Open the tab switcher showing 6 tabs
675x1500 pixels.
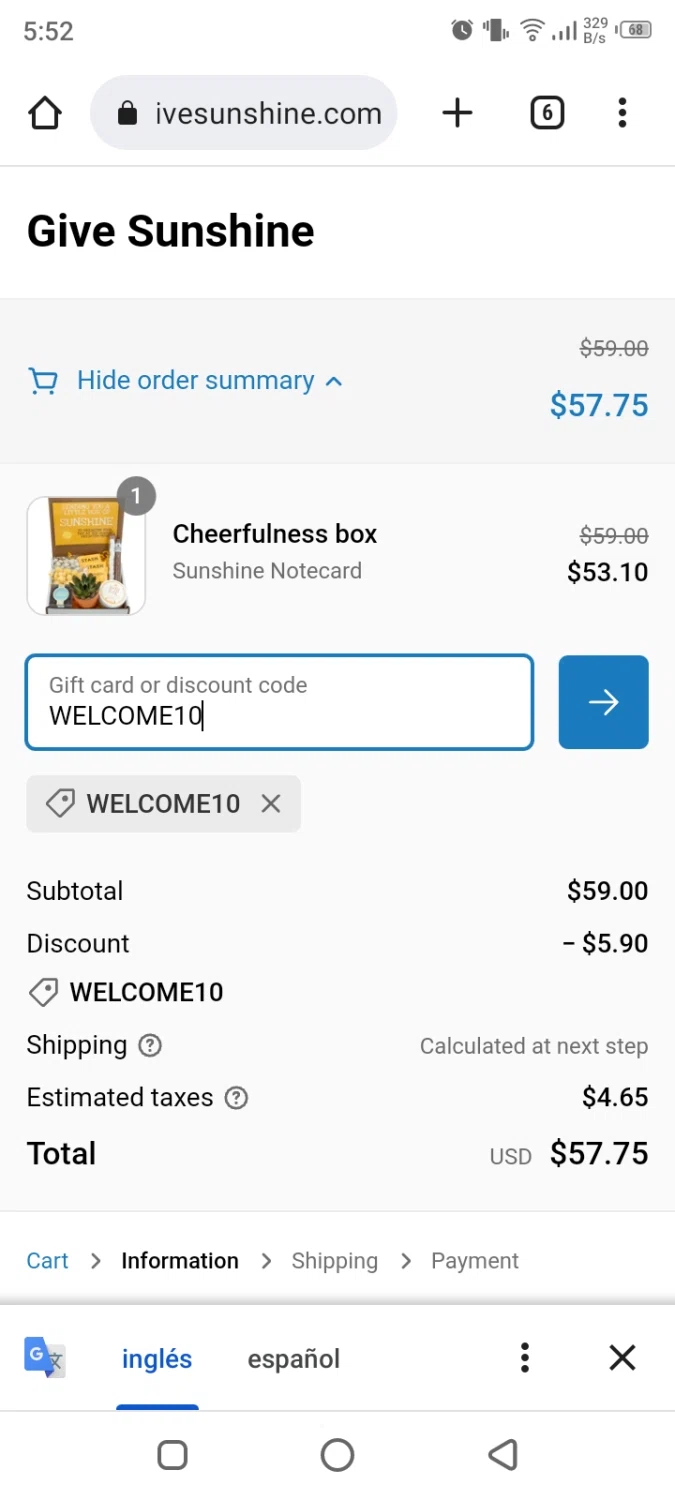tap(546, 113)
